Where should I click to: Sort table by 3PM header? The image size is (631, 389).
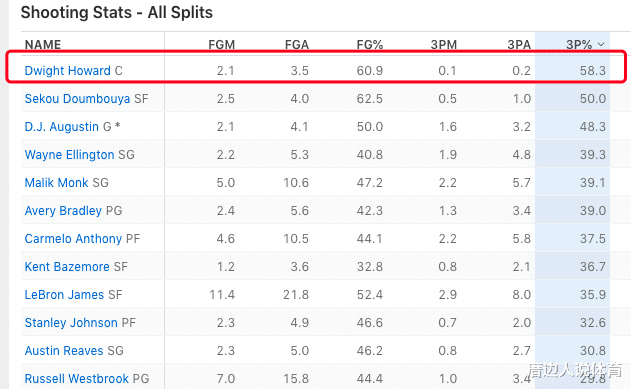443,45
